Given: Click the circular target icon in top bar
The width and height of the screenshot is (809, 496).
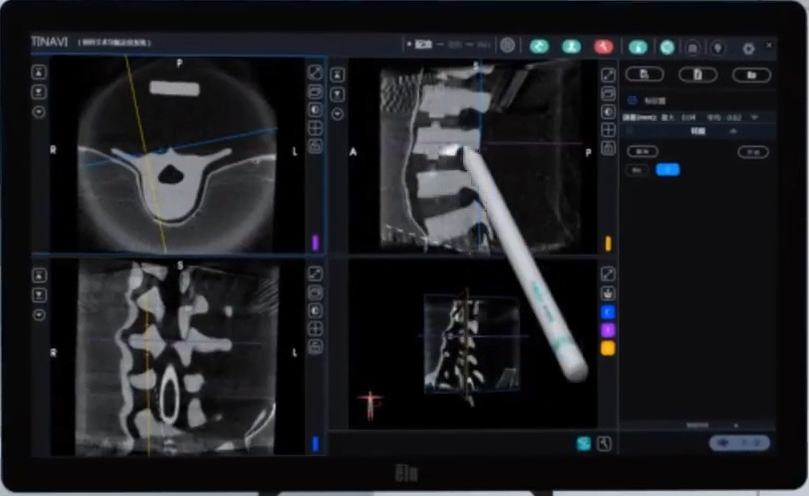Looking at the screenshot, I should (507, 45).
